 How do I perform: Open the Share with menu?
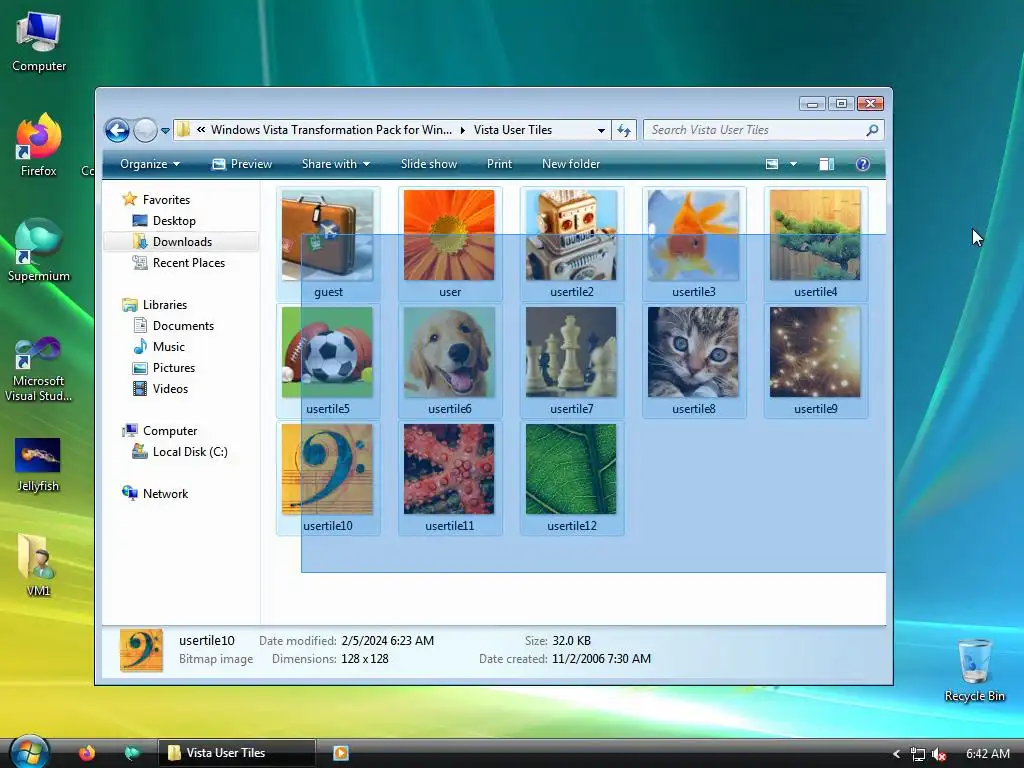coord(336,164)
